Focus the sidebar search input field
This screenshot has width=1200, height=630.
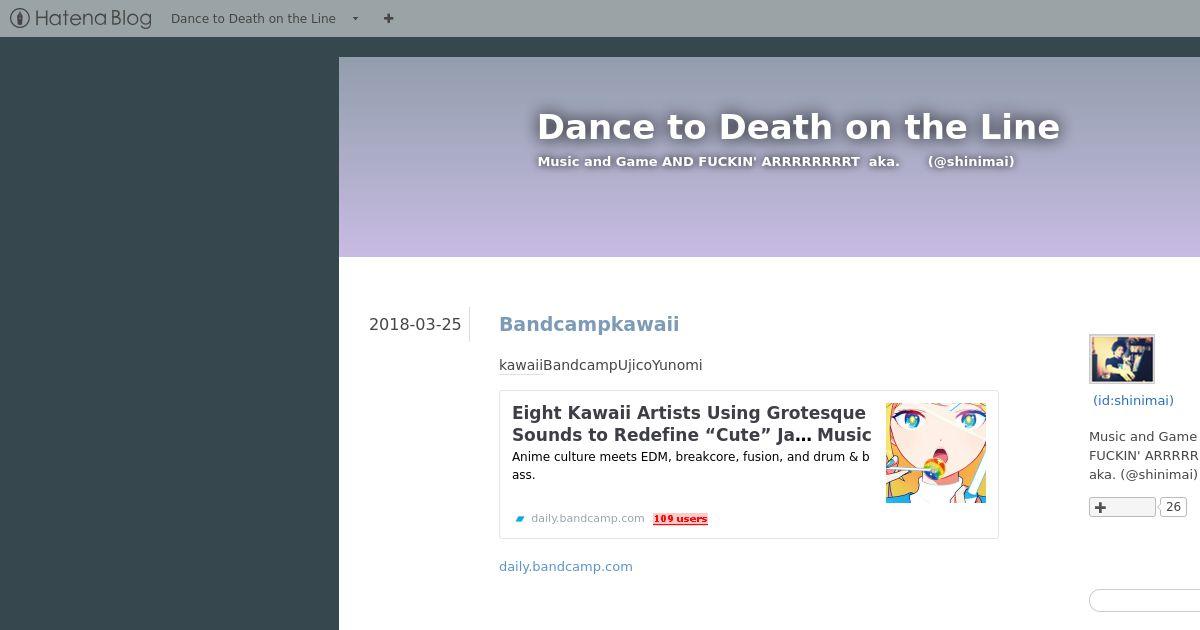(1145, 600)
